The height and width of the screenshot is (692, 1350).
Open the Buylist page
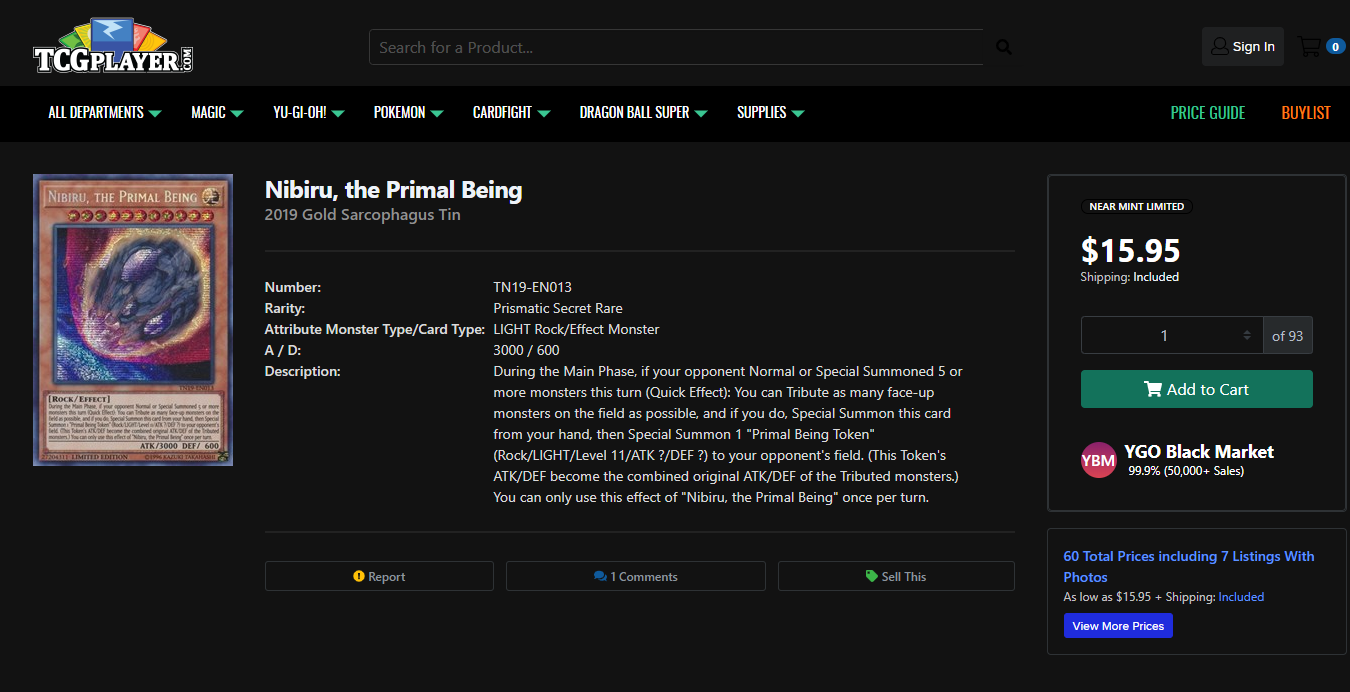click(1306, 113)
